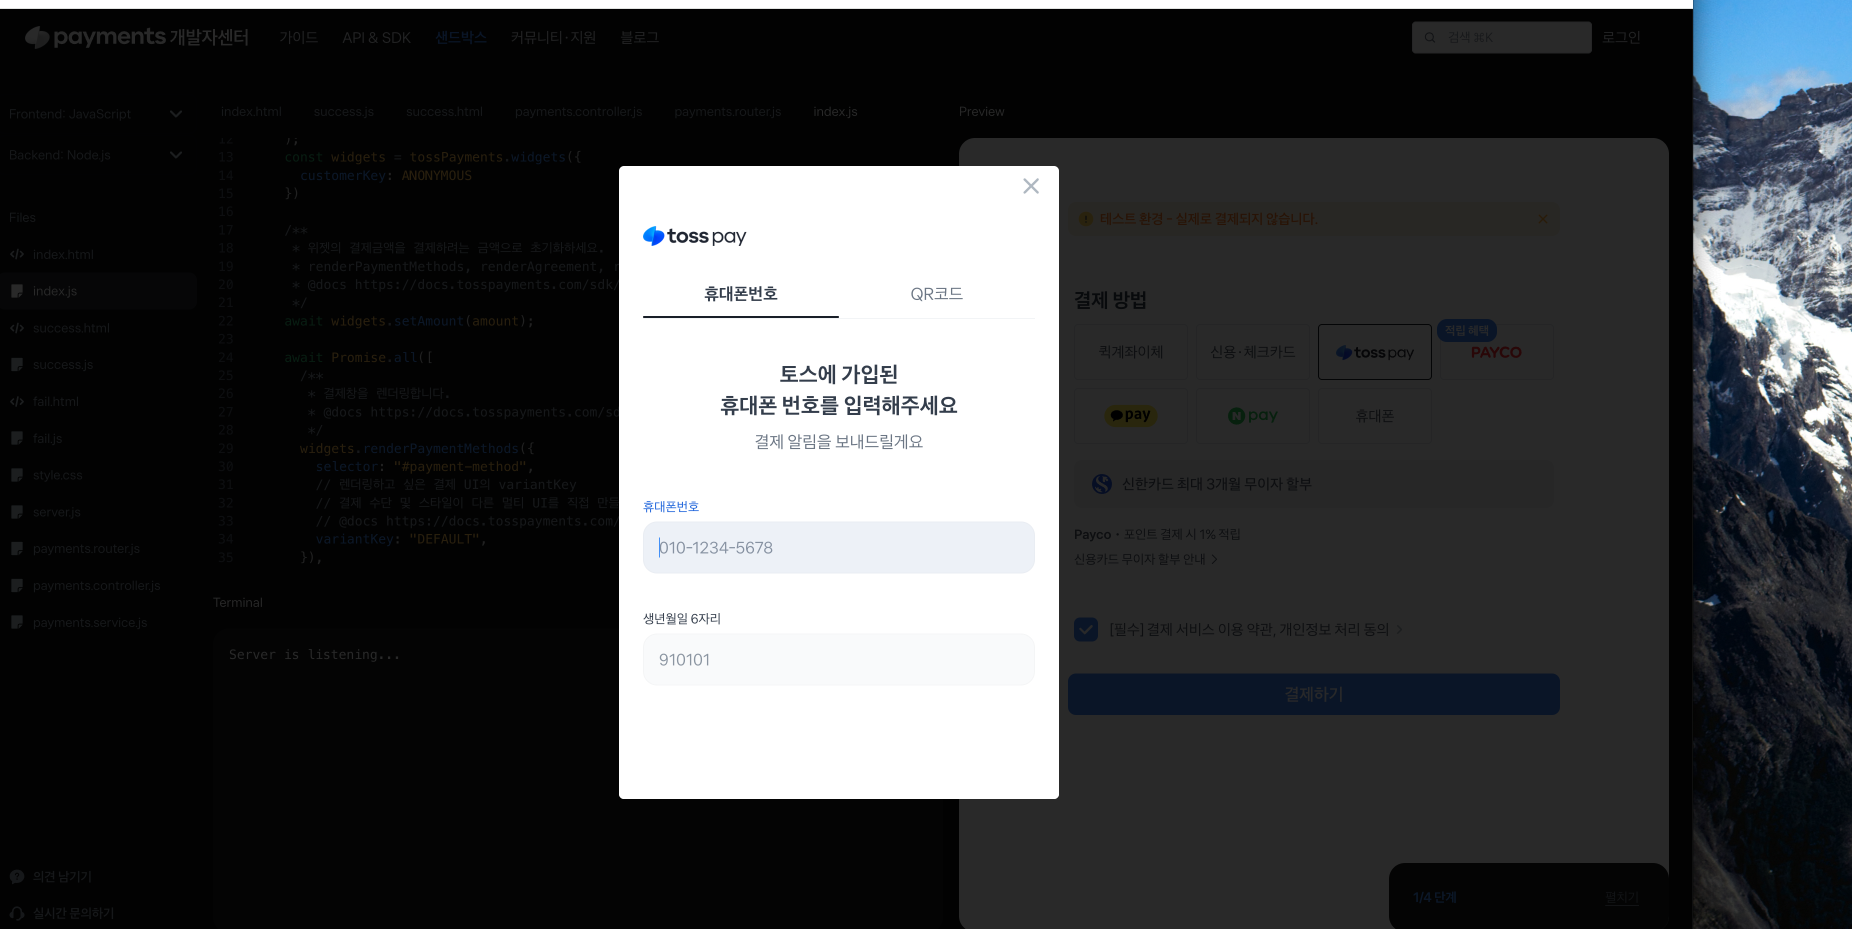Open success.html via its code icon in Files
Image resolution: width=1852 pixels, height=929 pixels.
(x=17, y=328)
